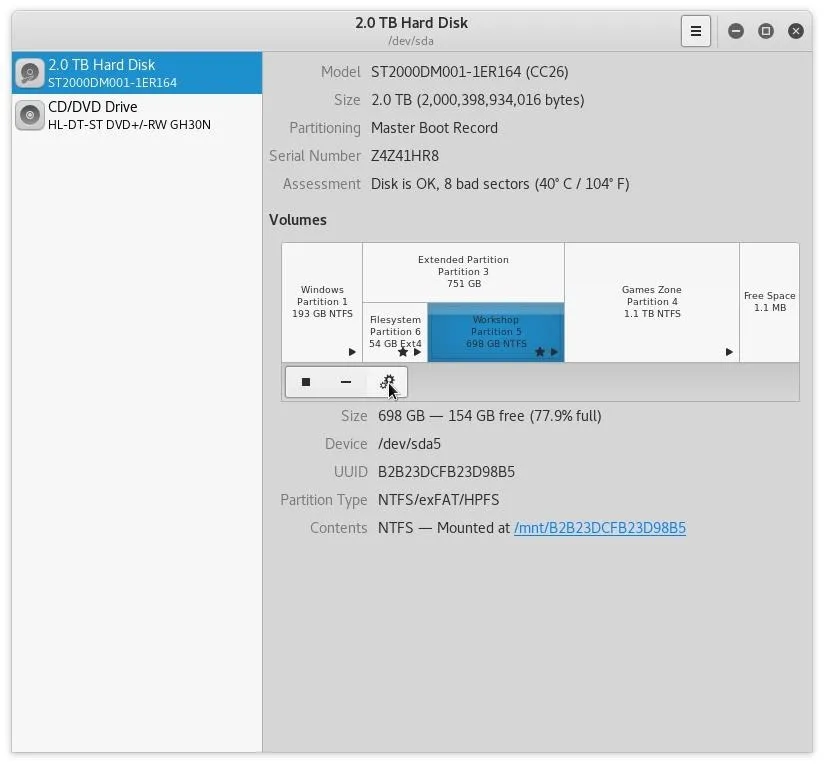Select the Free Space 1.1 MB block
The image size is (824, 765).
click(769, 302)
